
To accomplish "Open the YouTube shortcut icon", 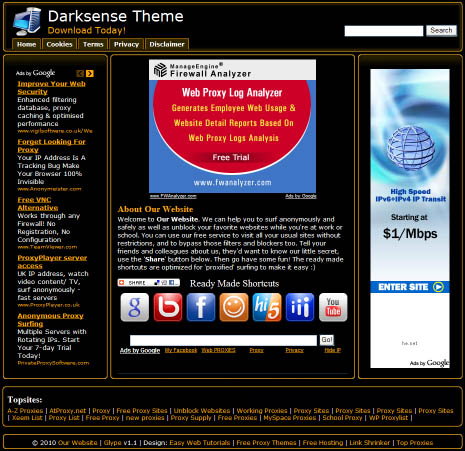I will point(333,307).
